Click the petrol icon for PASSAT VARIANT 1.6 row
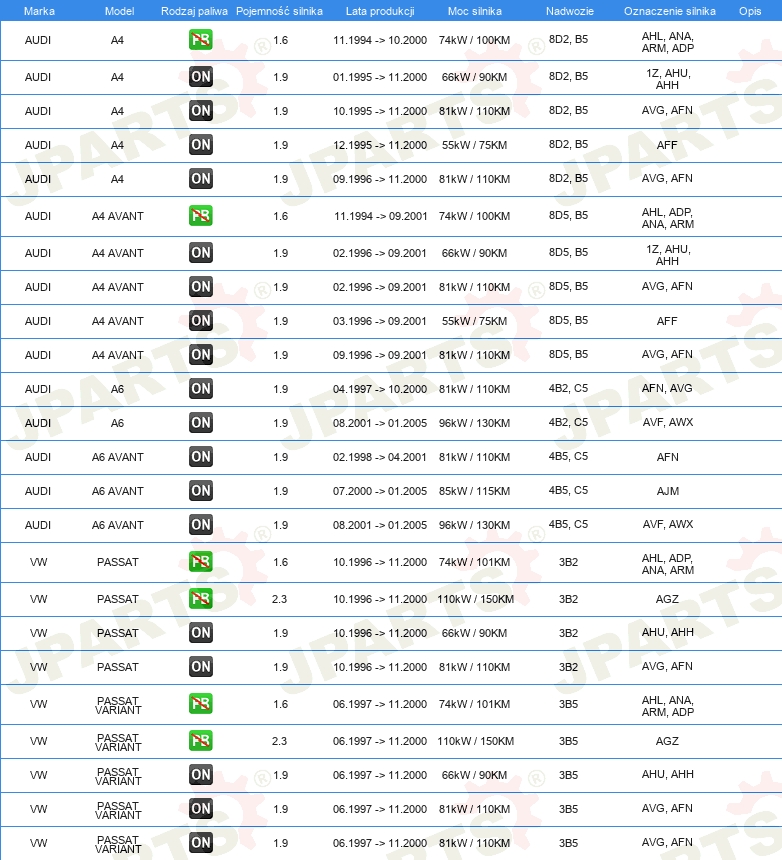Image resolution: width=782 pixels, height=860 pixels. point(201,704)
